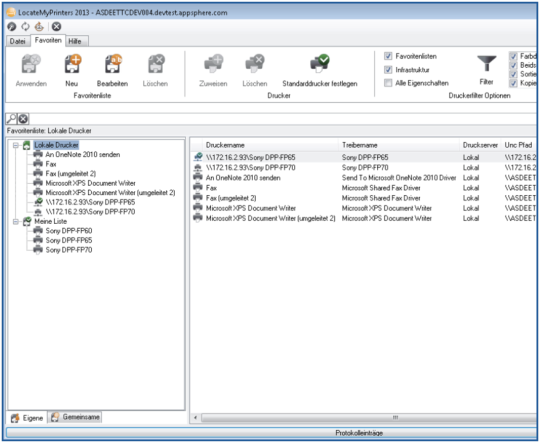Open the Filter funnel icon

pos(486,63)
